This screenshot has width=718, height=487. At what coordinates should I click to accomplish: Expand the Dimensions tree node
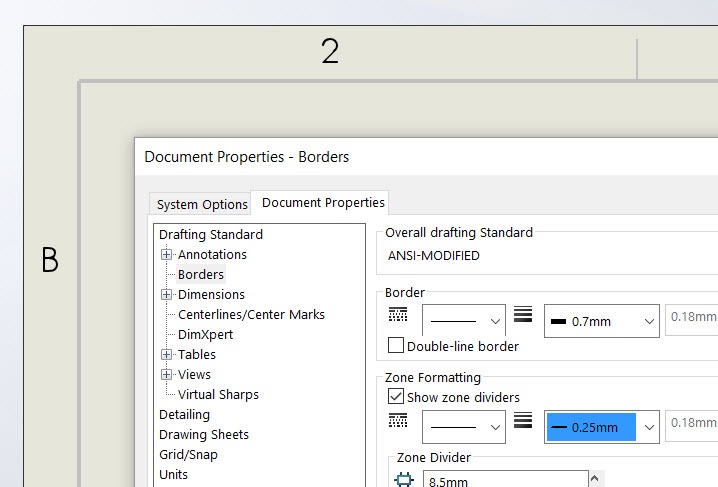click(x=167, y=294)
